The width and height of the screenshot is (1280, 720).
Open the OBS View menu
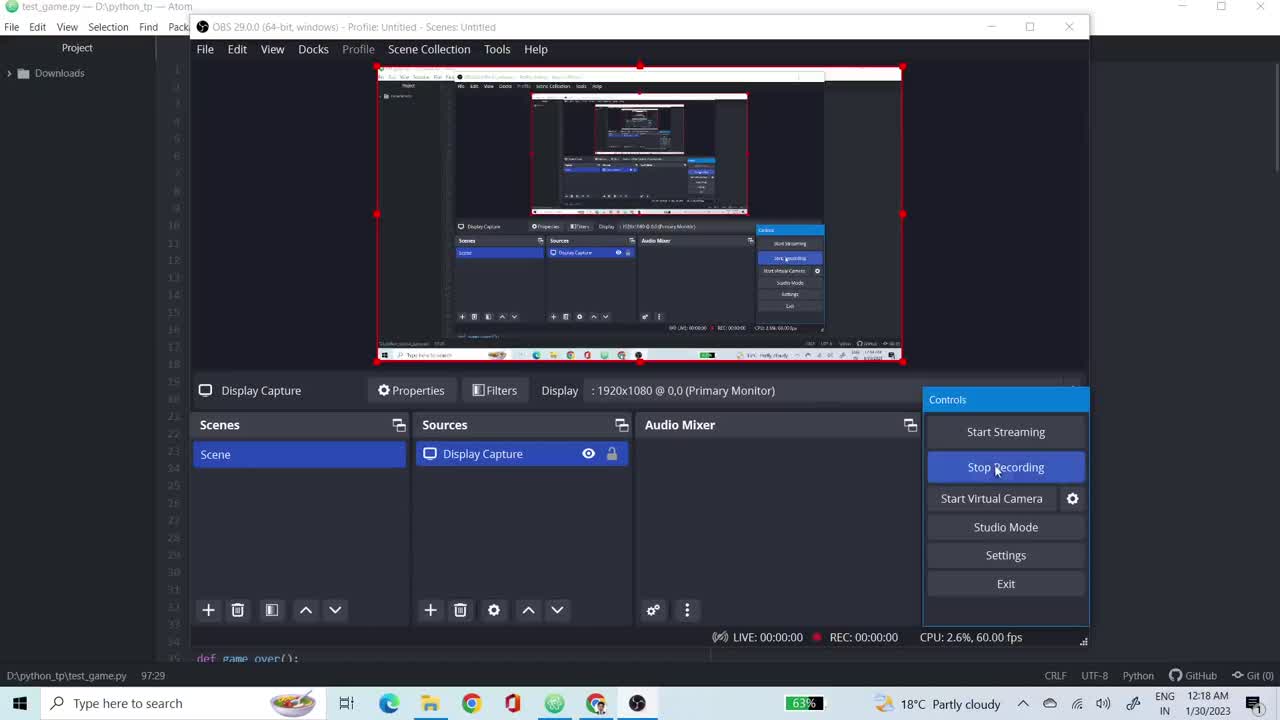pos(272,49)
